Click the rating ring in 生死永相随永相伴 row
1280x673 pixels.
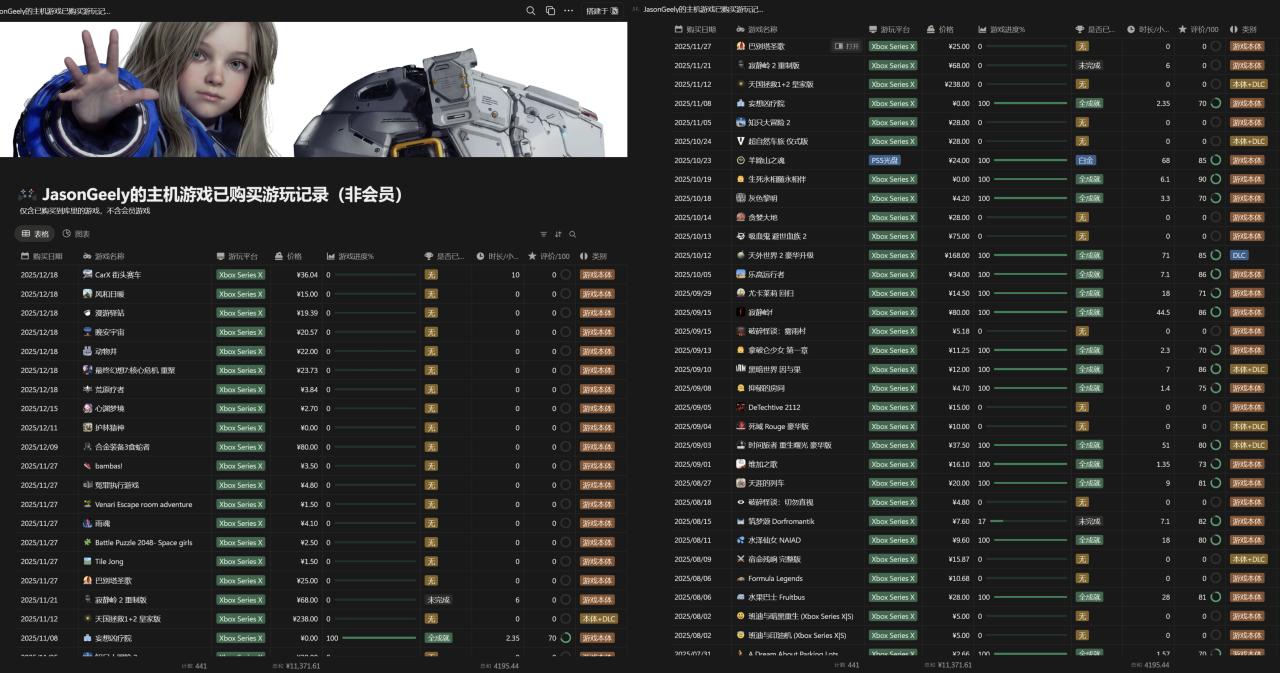(1215, 179)
